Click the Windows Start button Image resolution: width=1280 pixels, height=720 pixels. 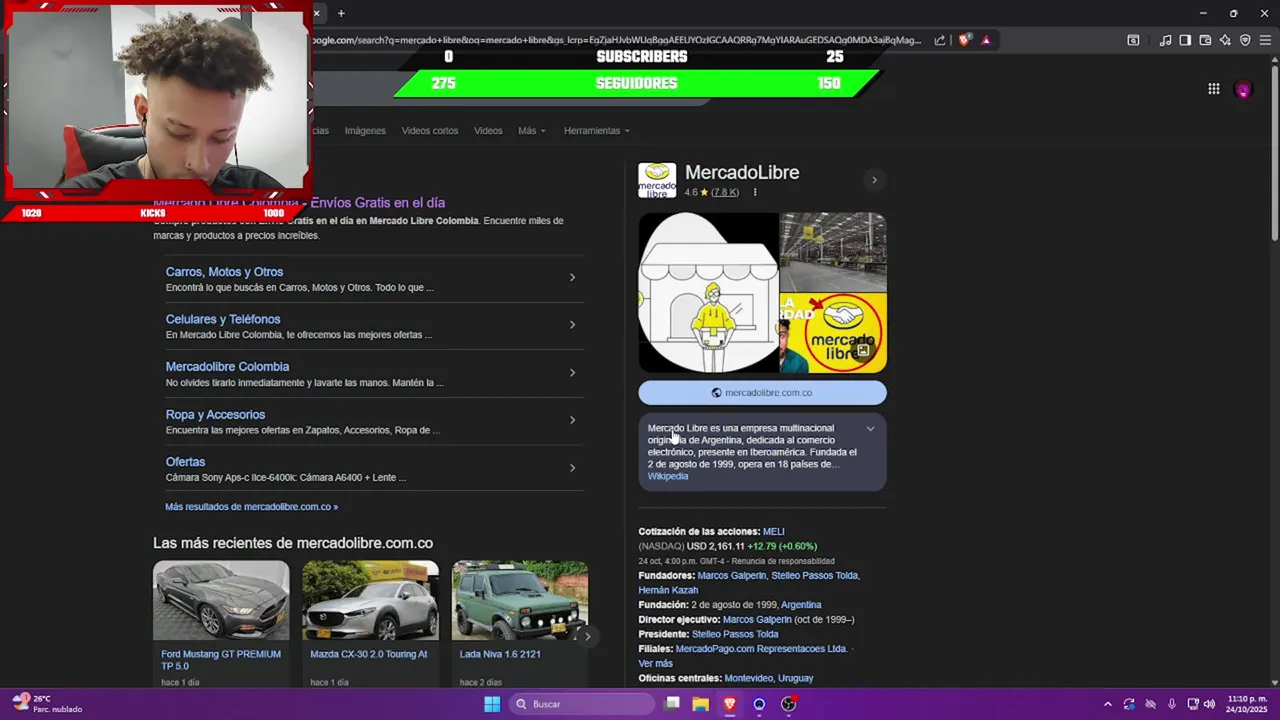(492, 704)
